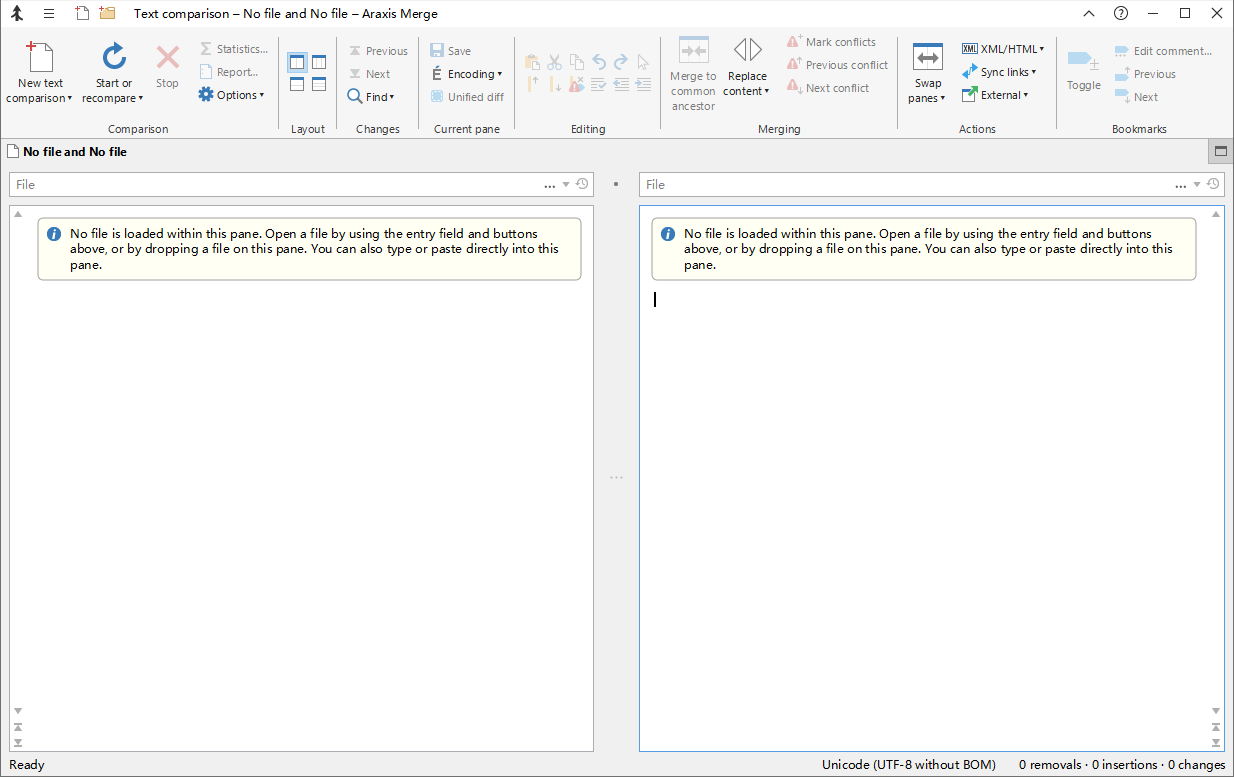Open the Sync links dropdown
The width and height of the screenshot is (1234, 777).
pos(999,72)
